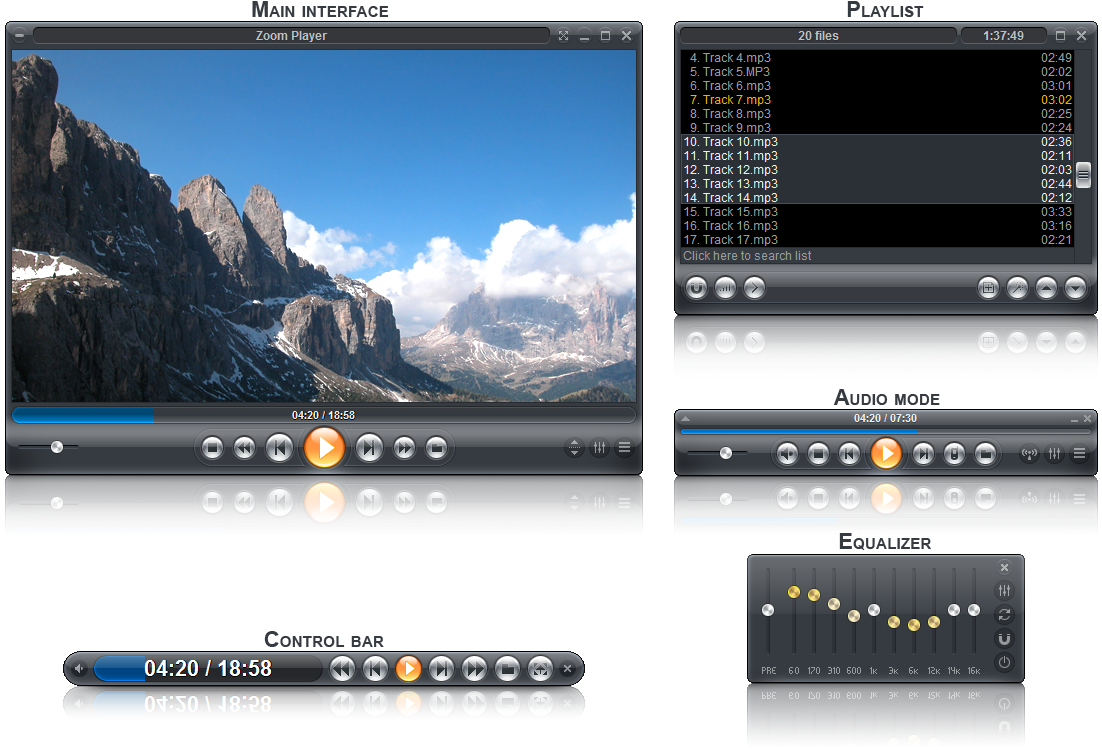Select Track 4.mp3 in playlist
The width and height of the screenshot is (1102, 750).
(x=877, y=58)
